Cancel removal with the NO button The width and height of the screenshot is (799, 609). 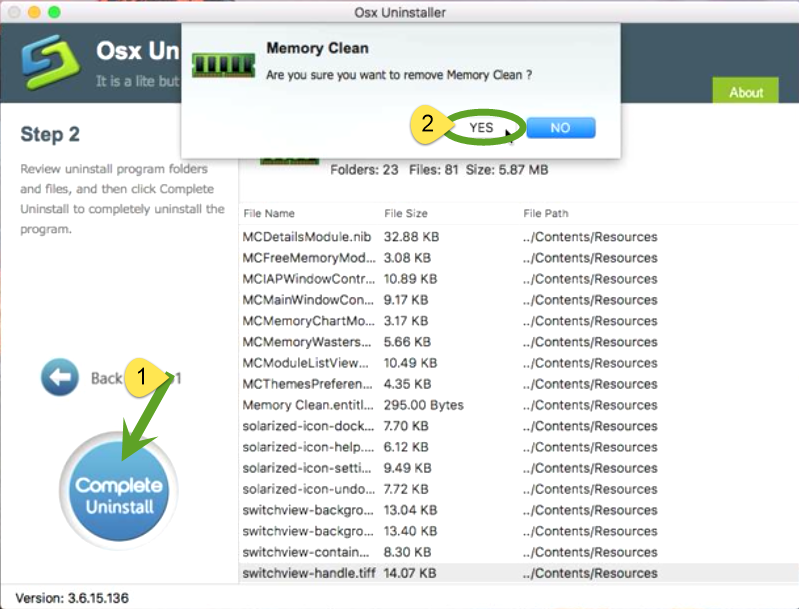click(561, 127)
